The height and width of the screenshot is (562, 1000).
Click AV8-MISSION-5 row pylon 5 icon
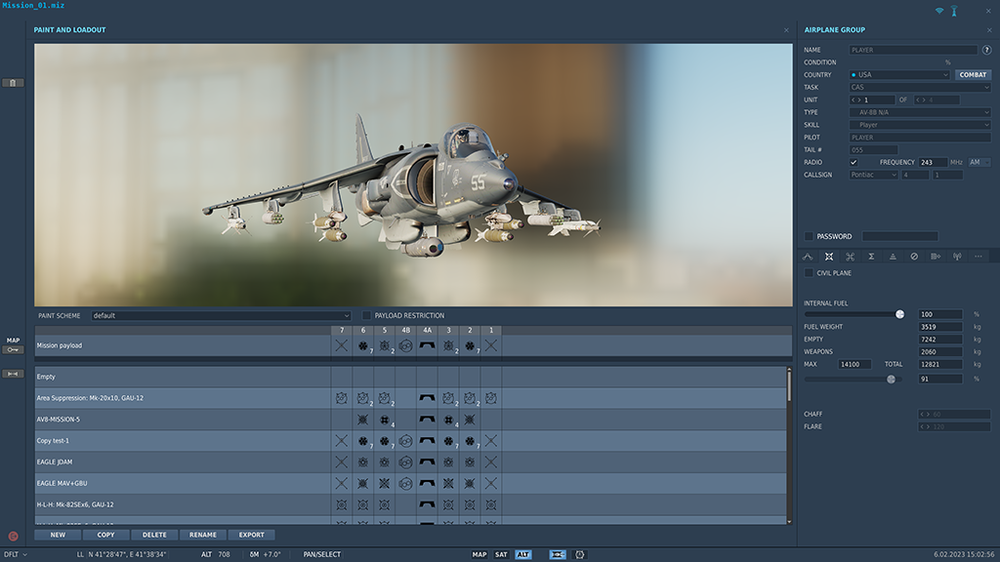pyautogui.click(x=385, y=420)
